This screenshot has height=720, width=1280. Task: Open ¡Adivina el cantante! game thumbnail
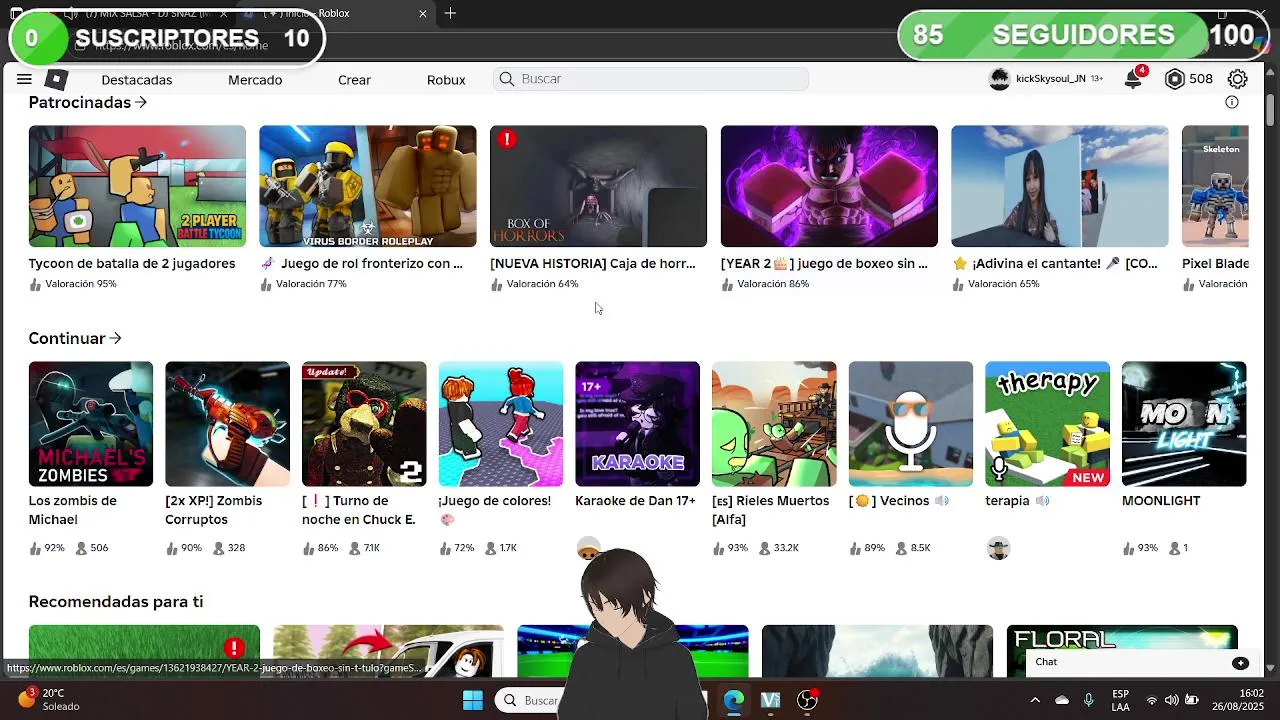[x=1060, y=186]
